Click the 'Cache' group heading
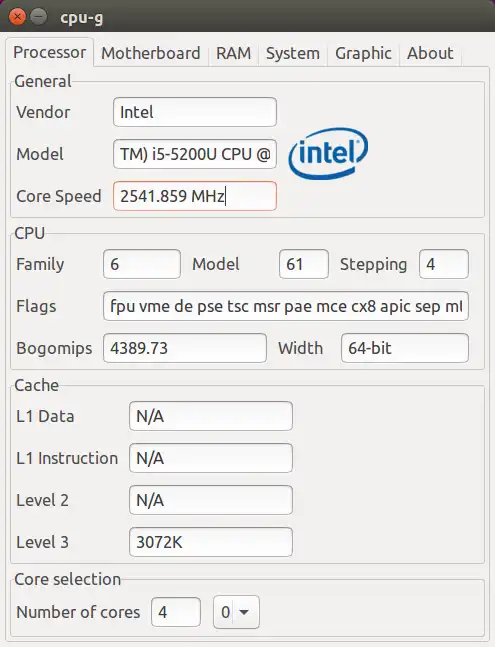Screen dimensions: 495x647 (x=37, y=385)
